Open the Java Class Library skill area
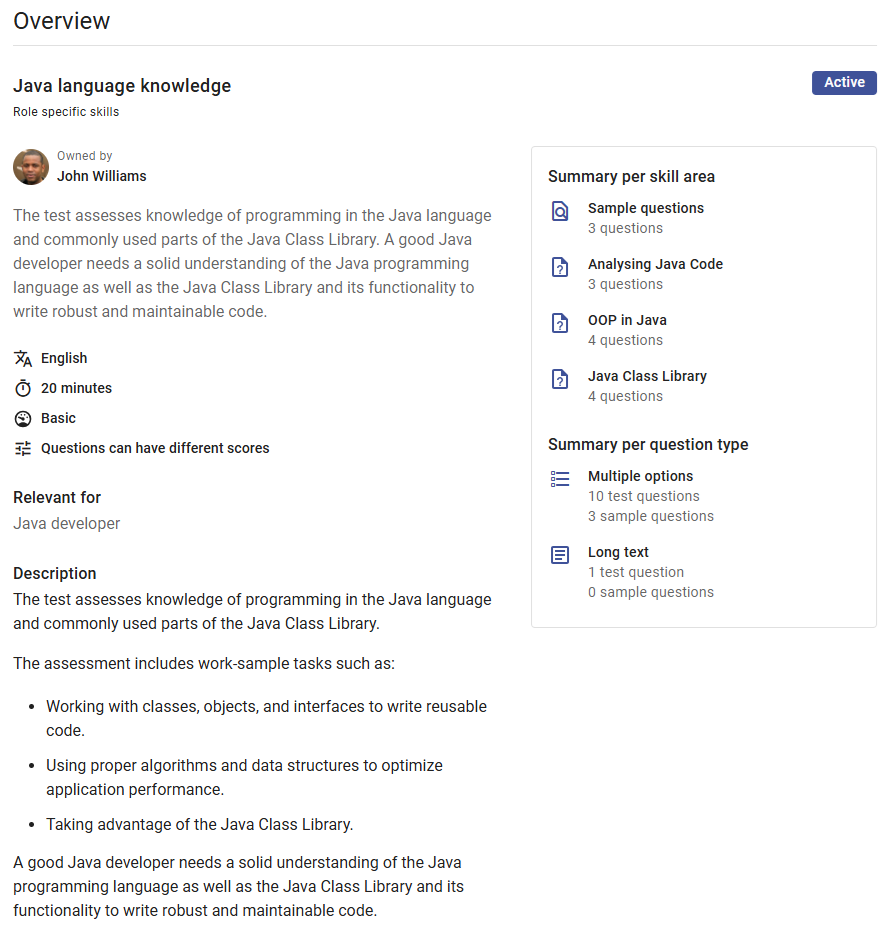This screenshot has width=896, height=932. click(x=647, y=377)
